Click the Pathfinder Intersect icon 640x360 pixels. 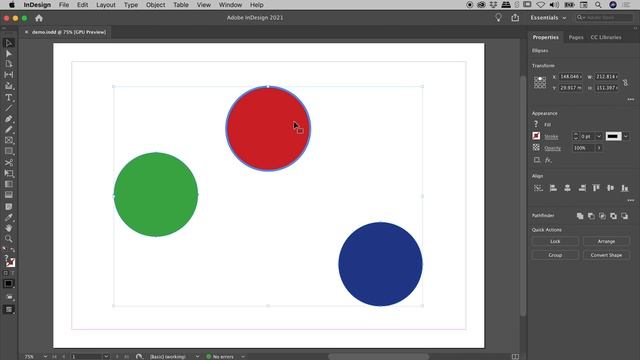tap(602, 216)
